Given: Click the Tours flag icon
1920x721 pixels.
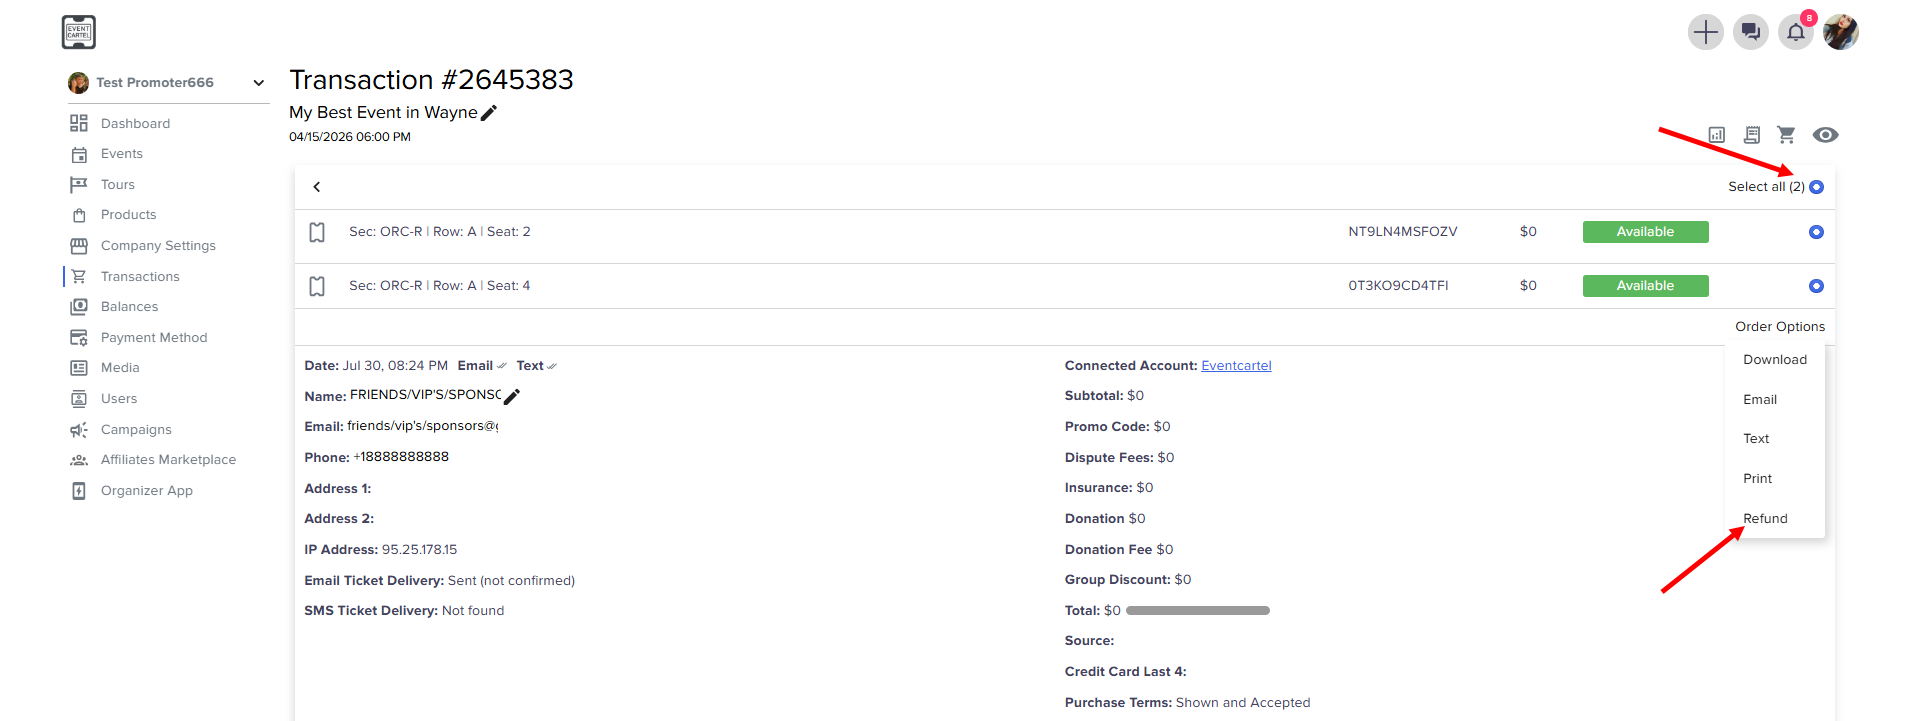Looking at the screenshot, I should [79, 185].
